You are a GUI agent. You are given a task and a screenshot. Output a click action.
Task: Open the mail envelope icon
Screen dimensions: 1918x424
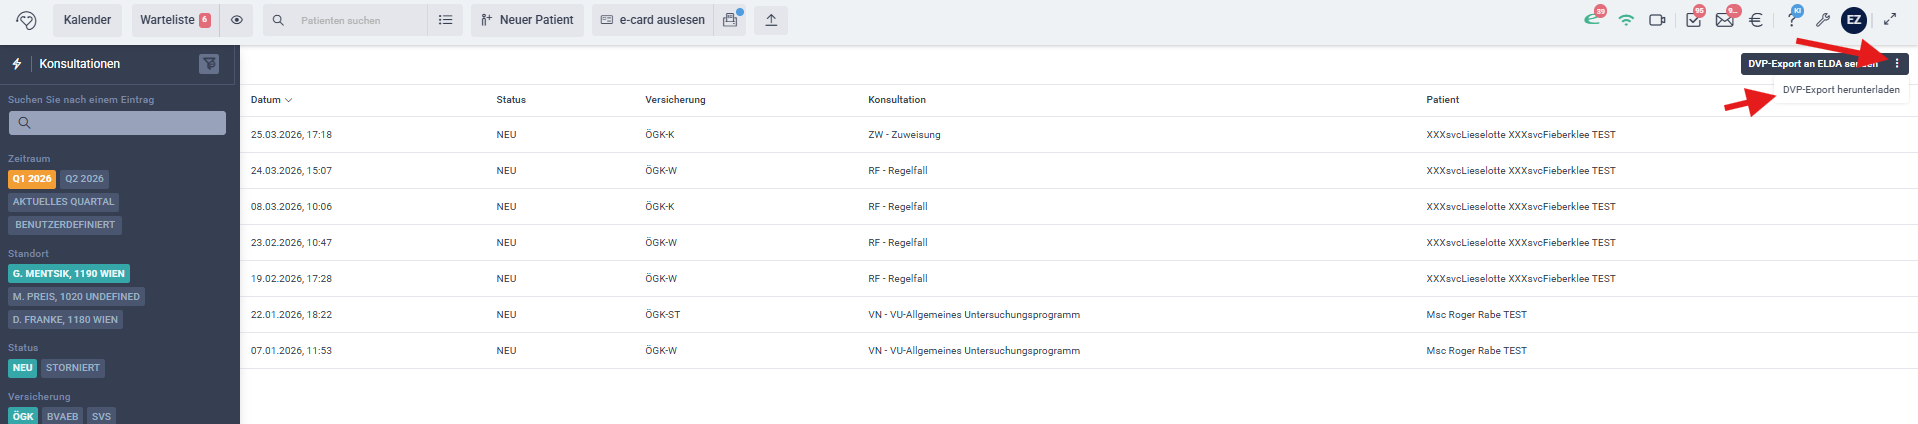point(1726,19)
